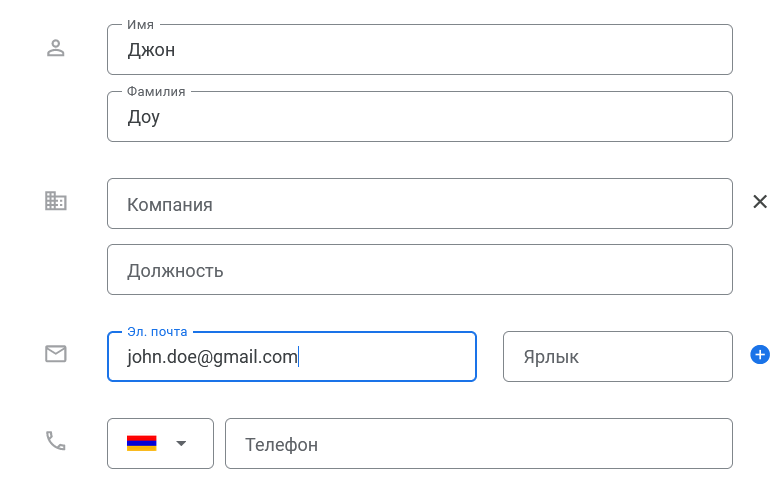Click into the Компания field
Screen dimensions: 782x483
tap(419, 204)
